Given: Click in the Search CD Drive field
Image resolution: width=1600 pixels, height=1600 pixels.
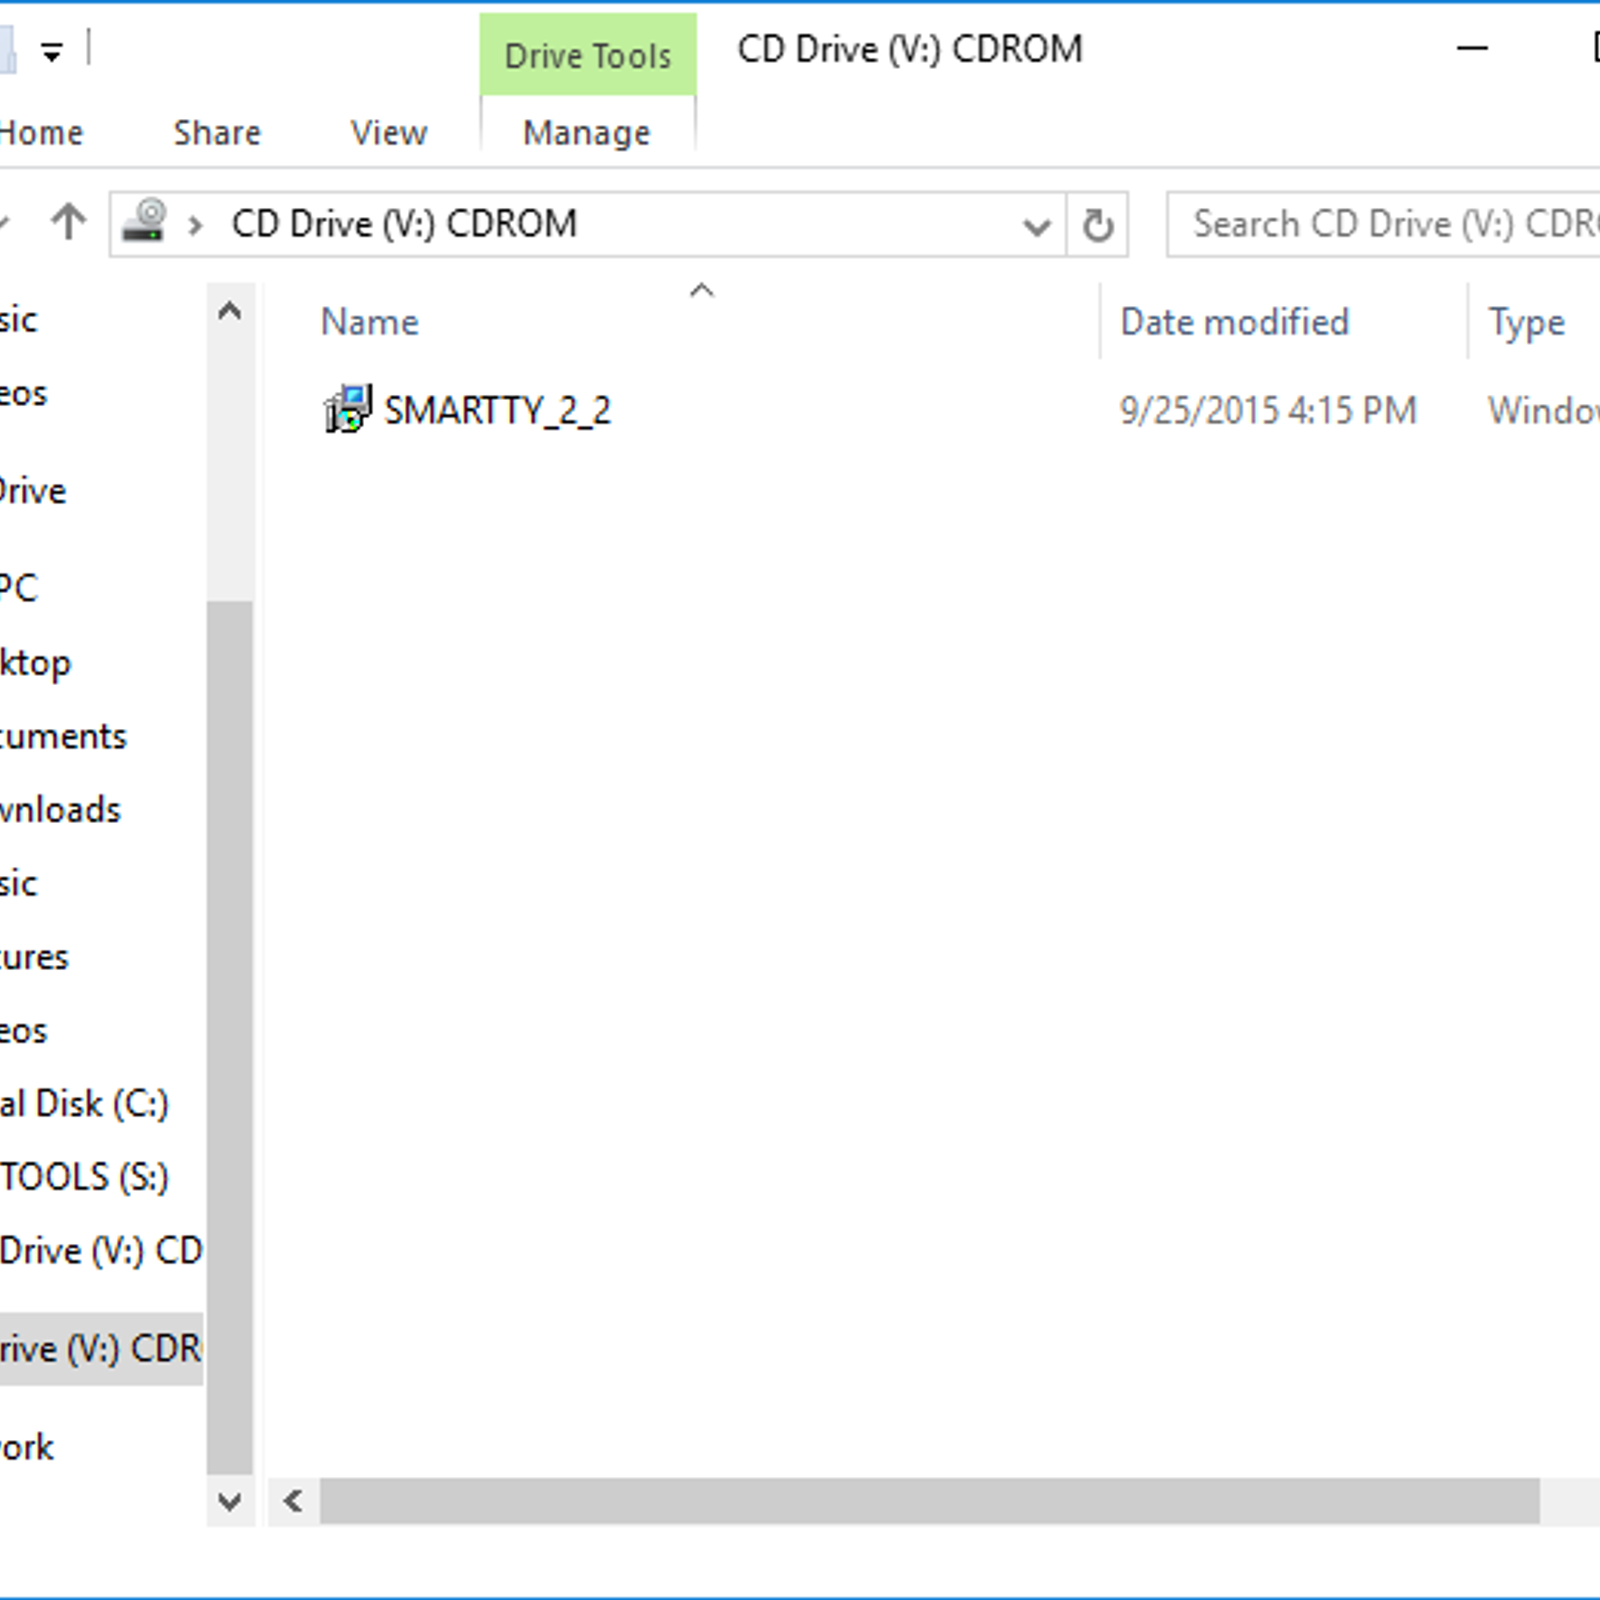Looking at the screenshot, I should click(1390, 224).
